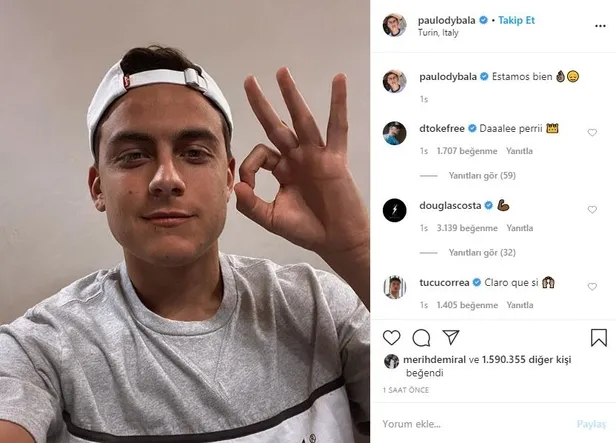Follow with Takip Et link
616x443 pixels.
pos(516,20)
